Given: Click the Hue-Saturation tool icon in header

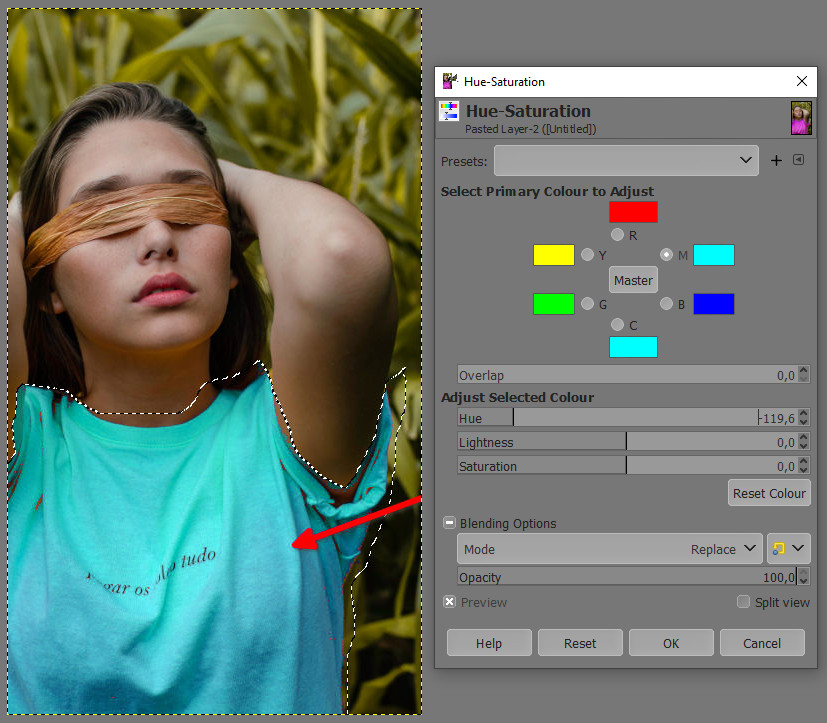Looking at the screenshot, I should coord(449,111).
